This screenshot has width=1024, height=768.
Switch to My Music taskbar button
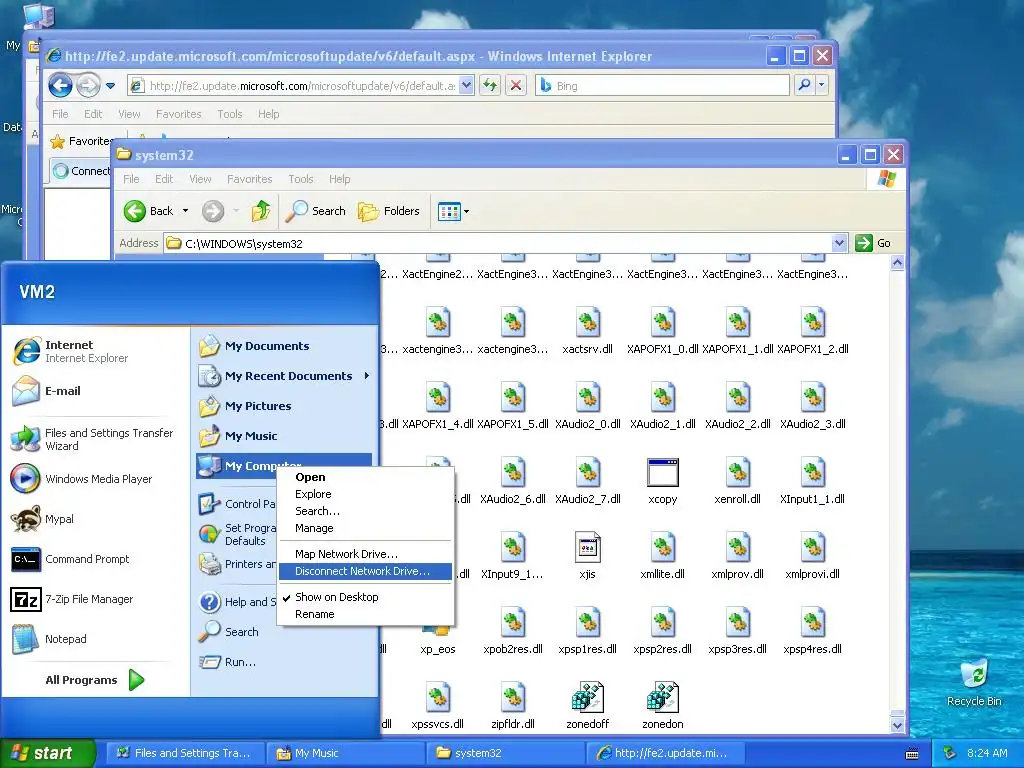pyautogui.click(x=345, y=753)
